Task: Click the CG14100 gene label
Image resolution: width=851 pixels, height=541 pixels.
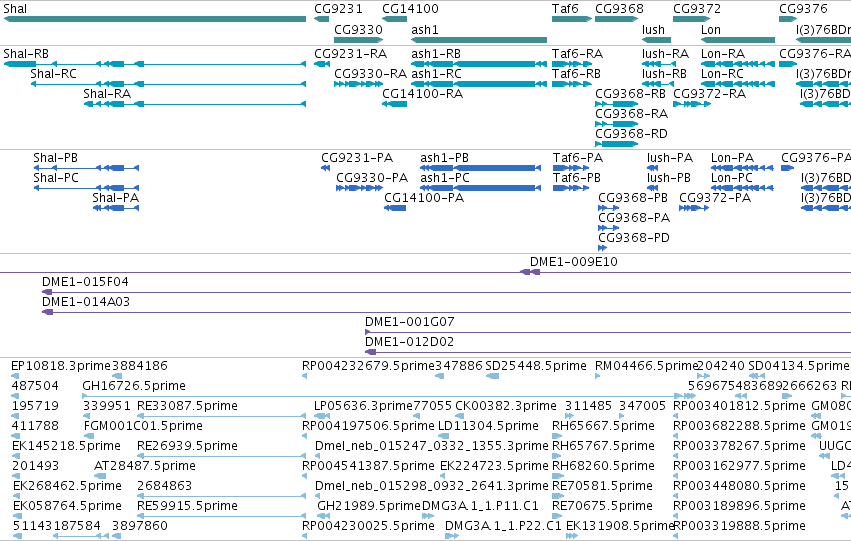Action: tap(410, 9)
